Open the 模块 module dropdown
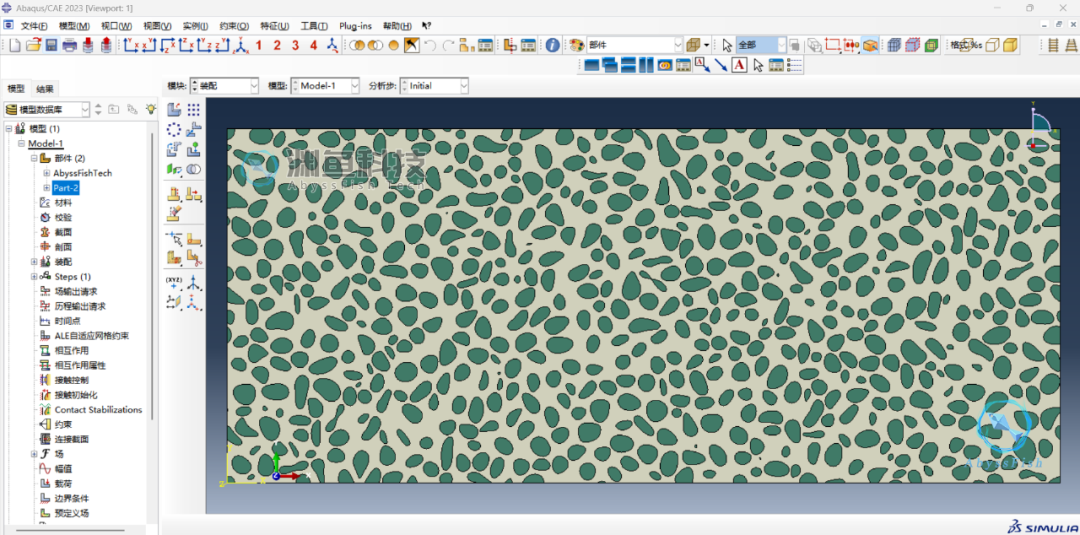The width and height of the screenshot is (1080, 535). coord(224,86)
